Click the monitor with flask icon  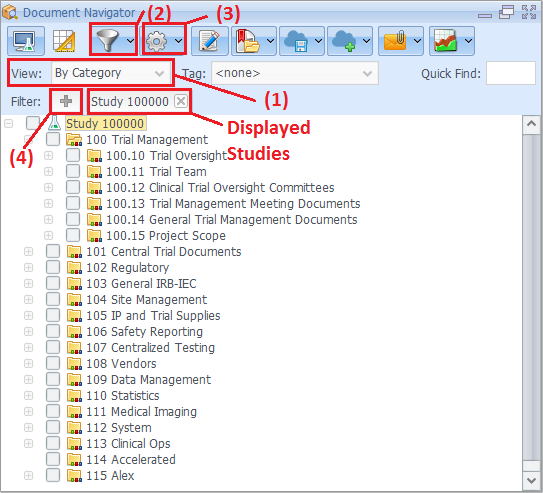pyautogui.click(x=26, y=41)
